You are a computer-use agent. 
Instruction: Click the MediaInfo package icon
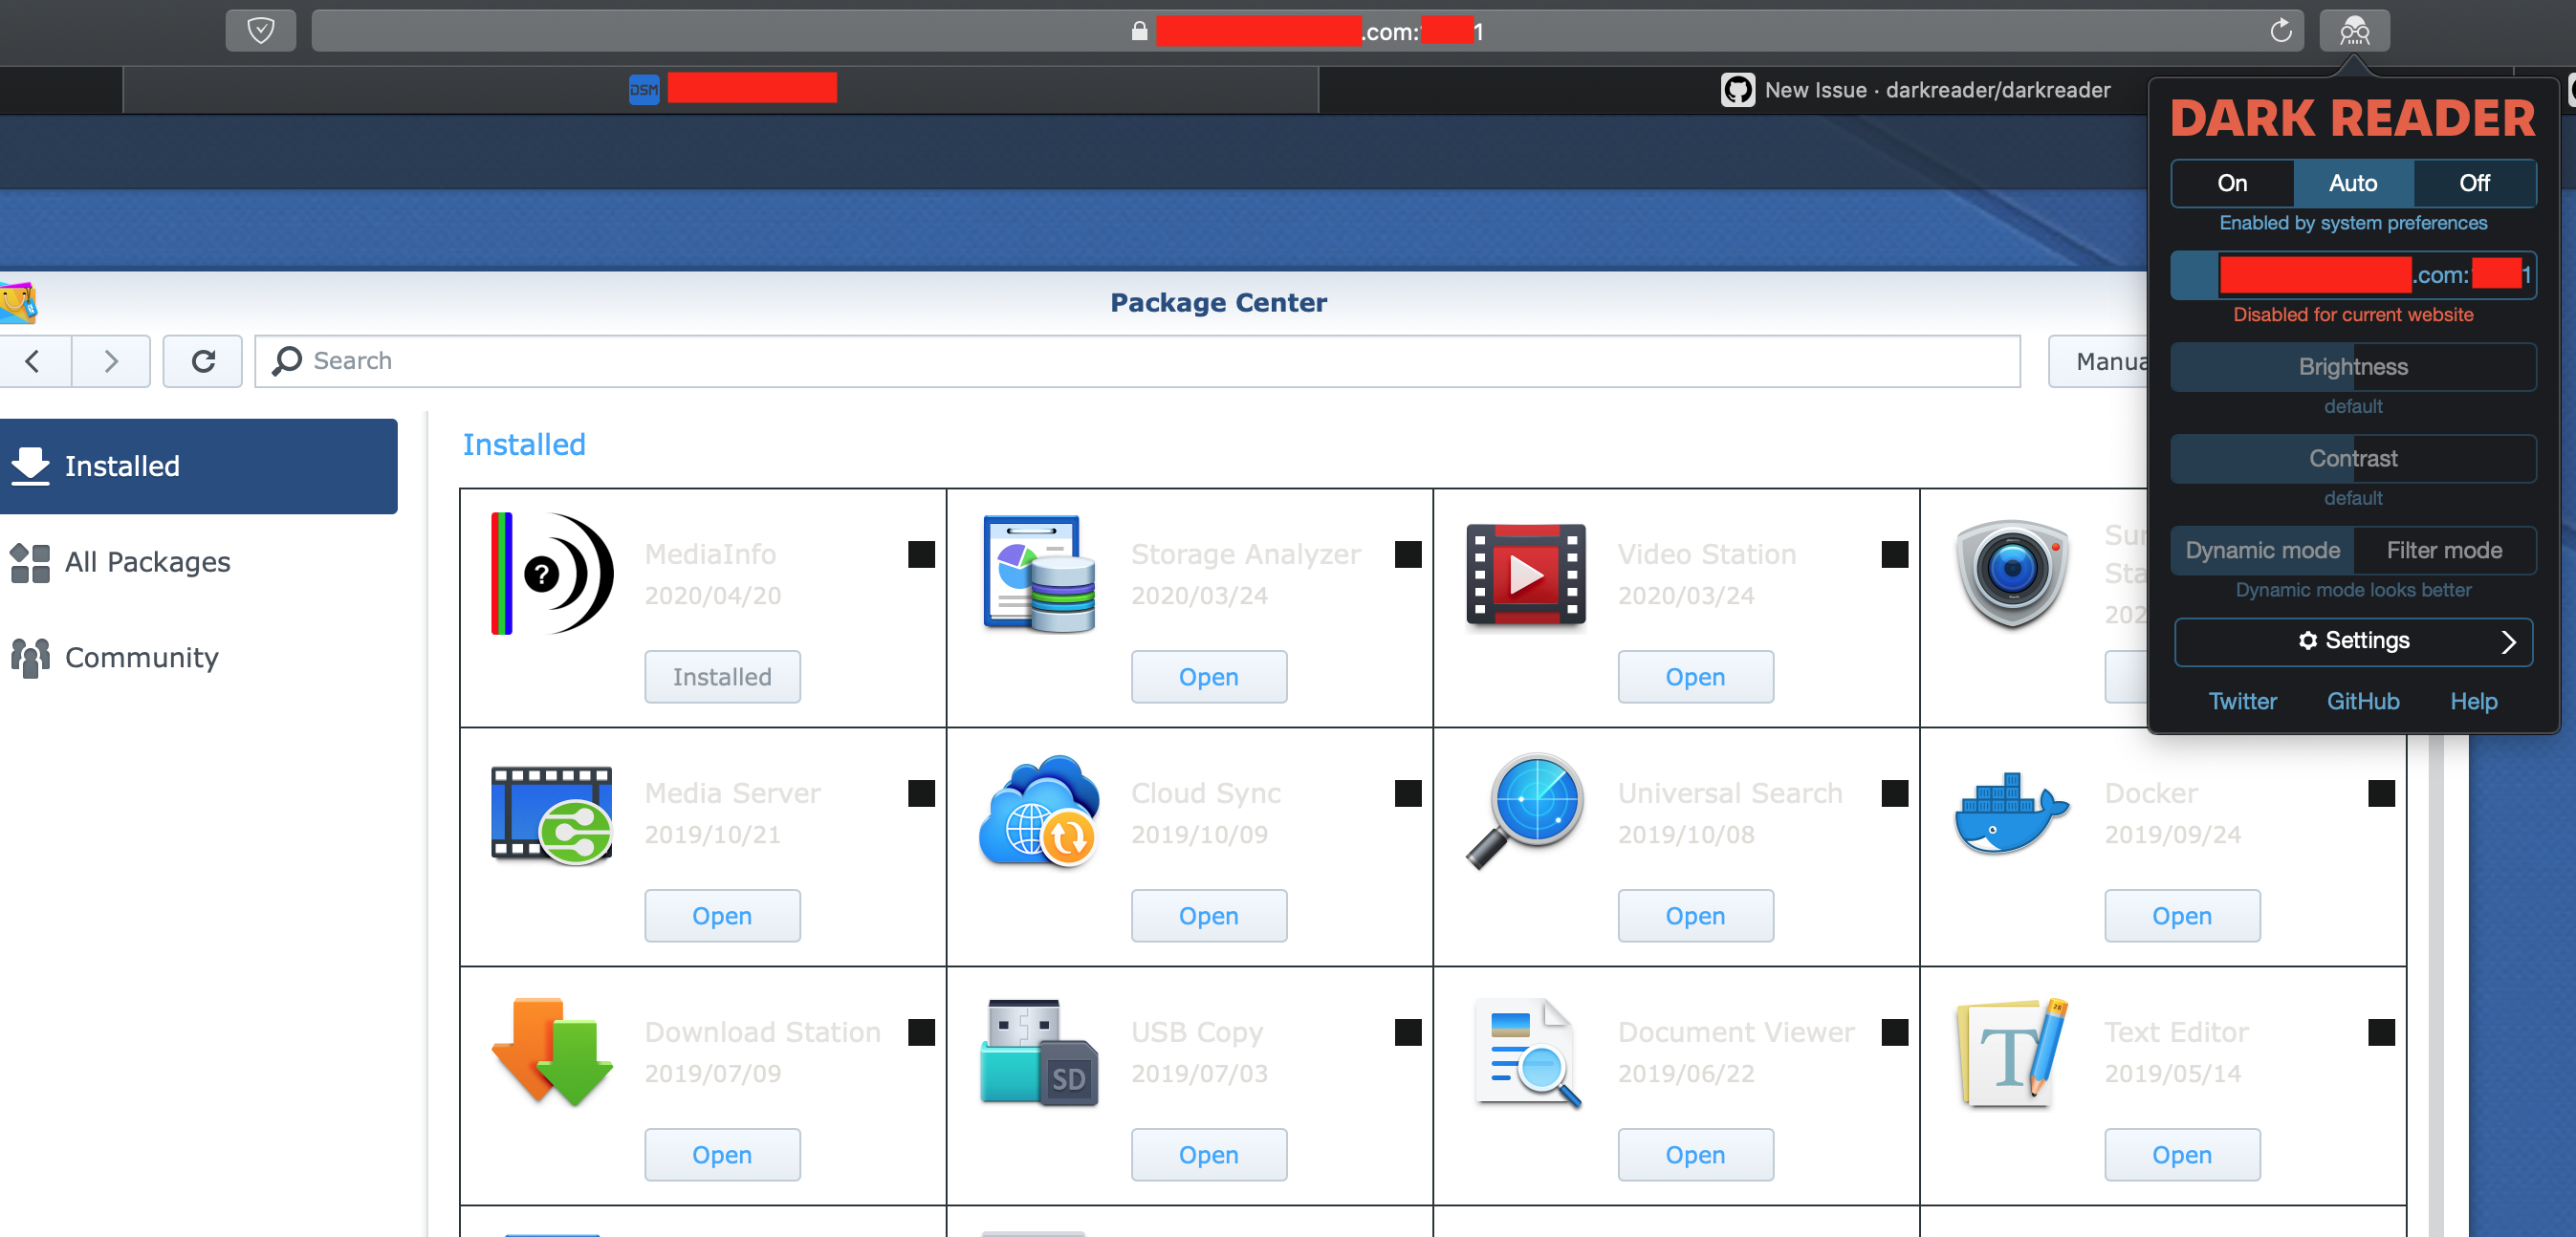552,573
